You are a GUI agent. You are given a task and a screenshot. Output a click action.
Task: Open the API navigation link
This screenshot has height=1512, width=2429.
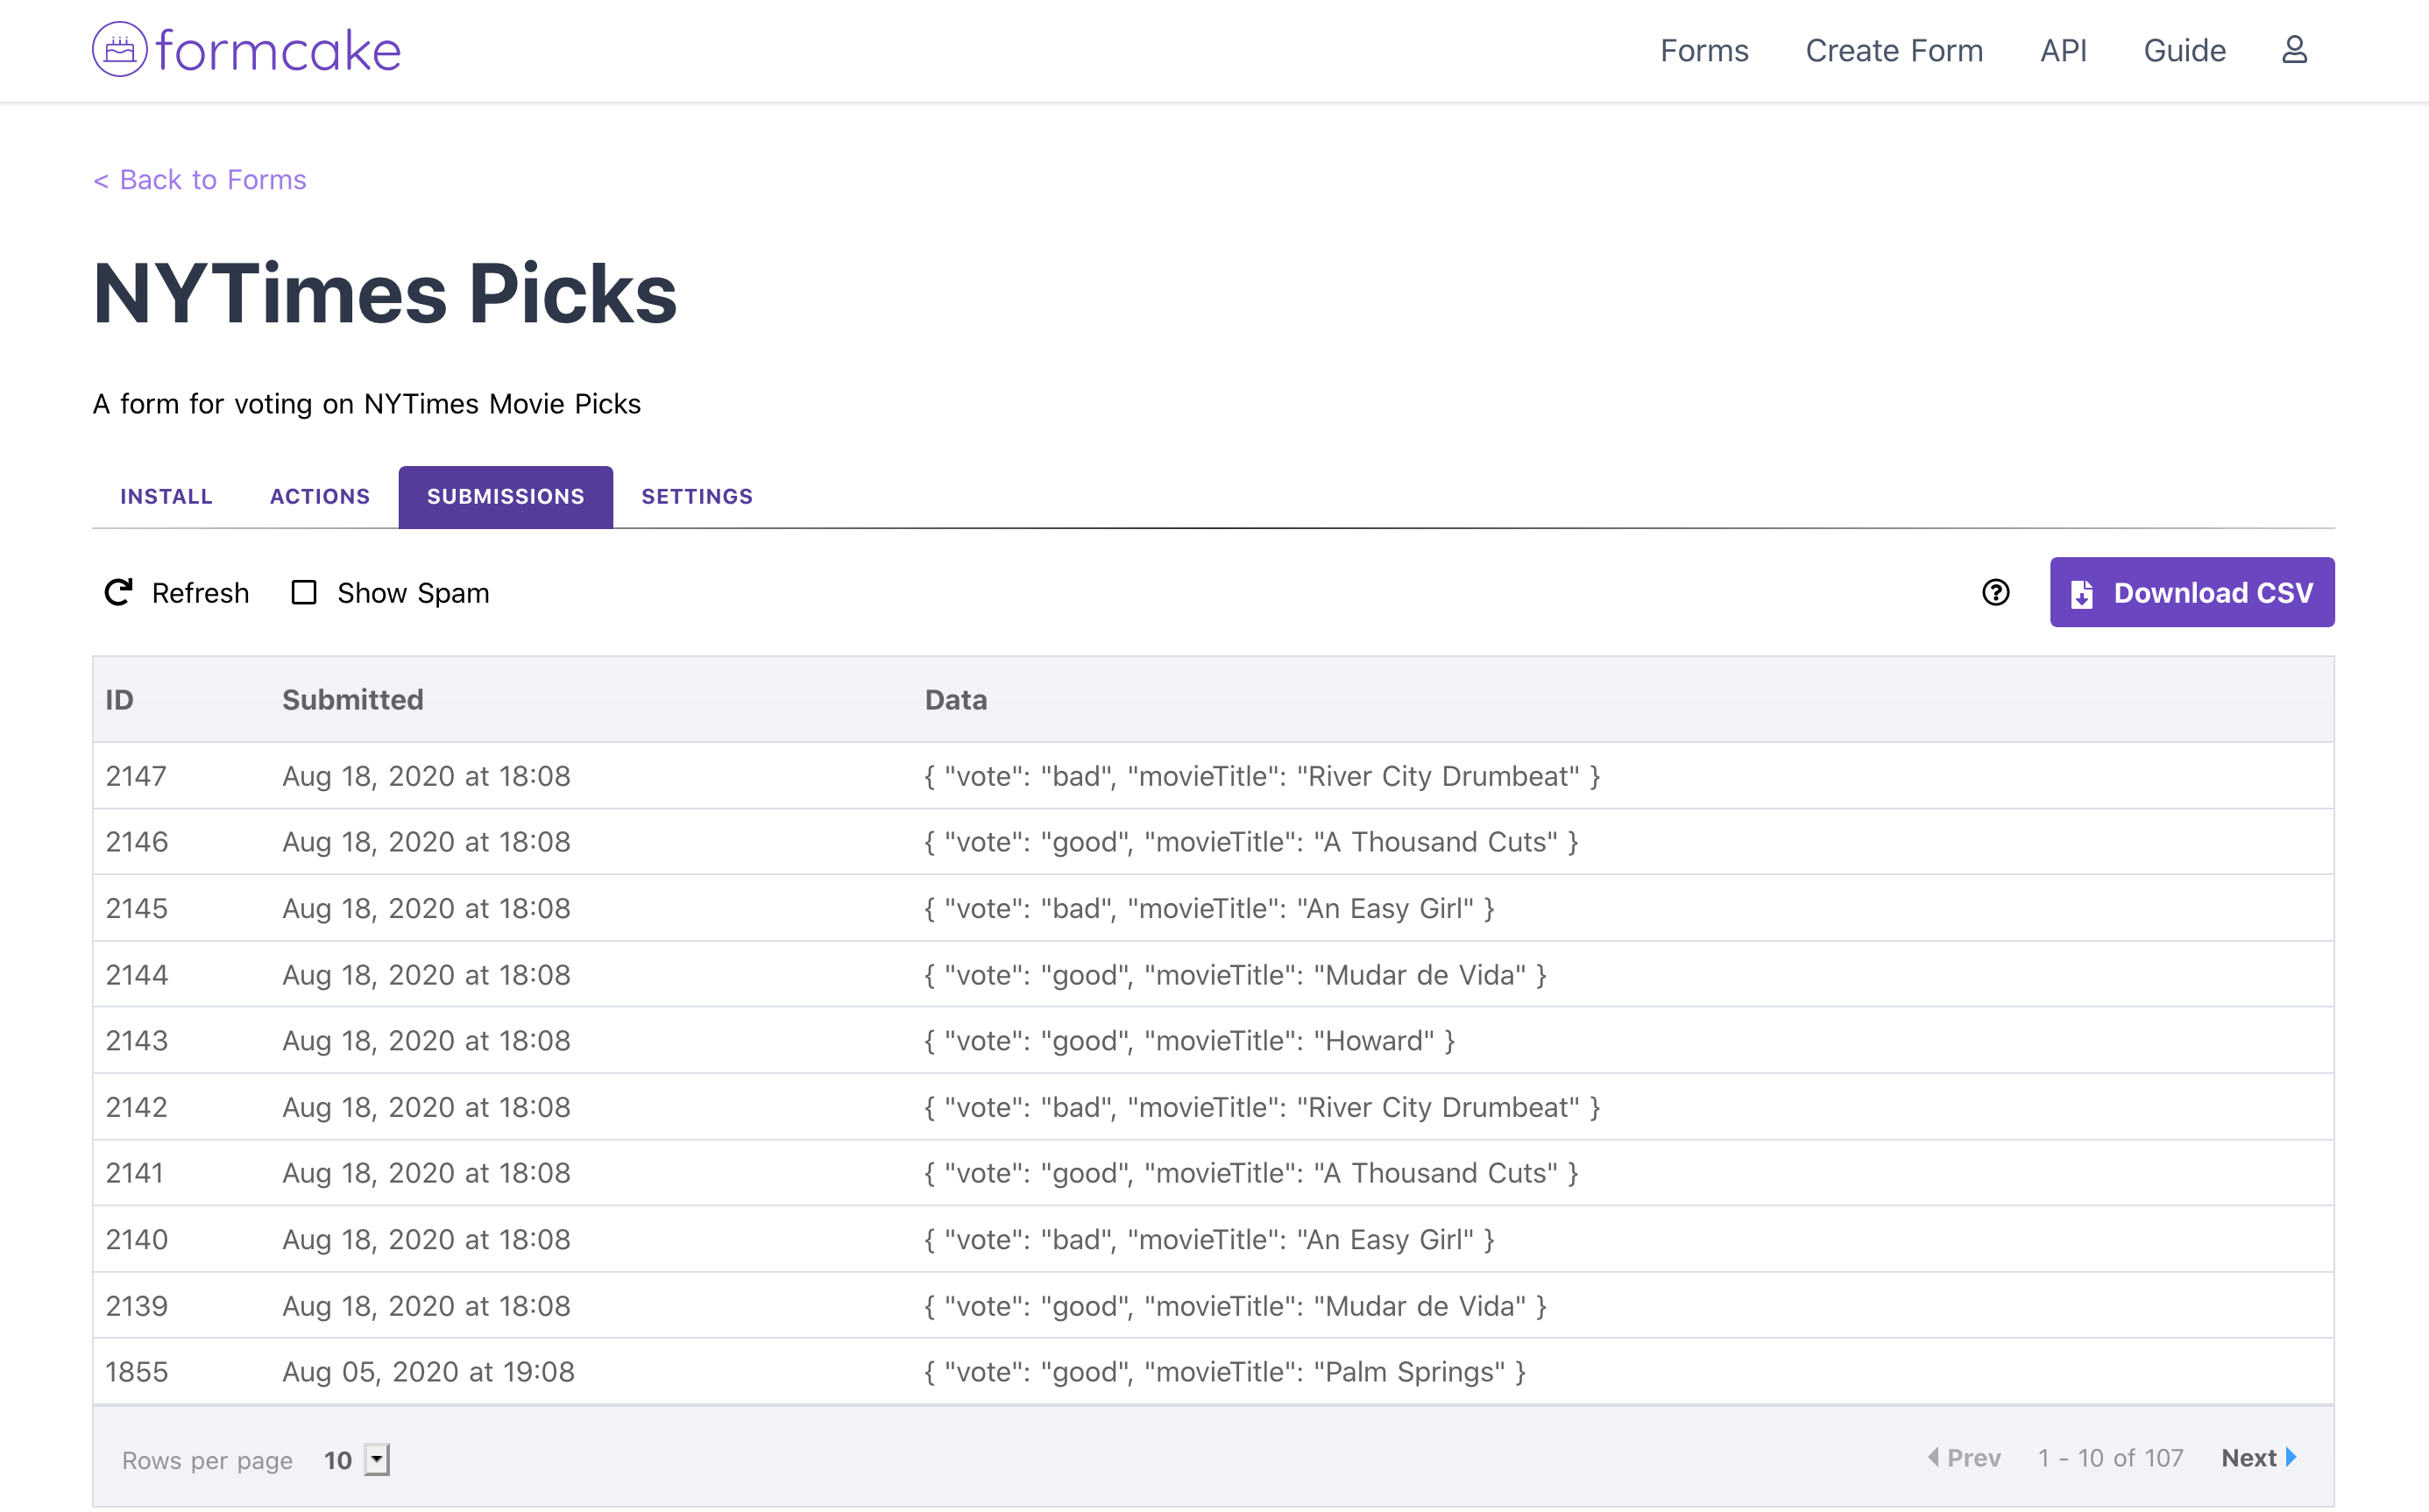coord(2063,50)
